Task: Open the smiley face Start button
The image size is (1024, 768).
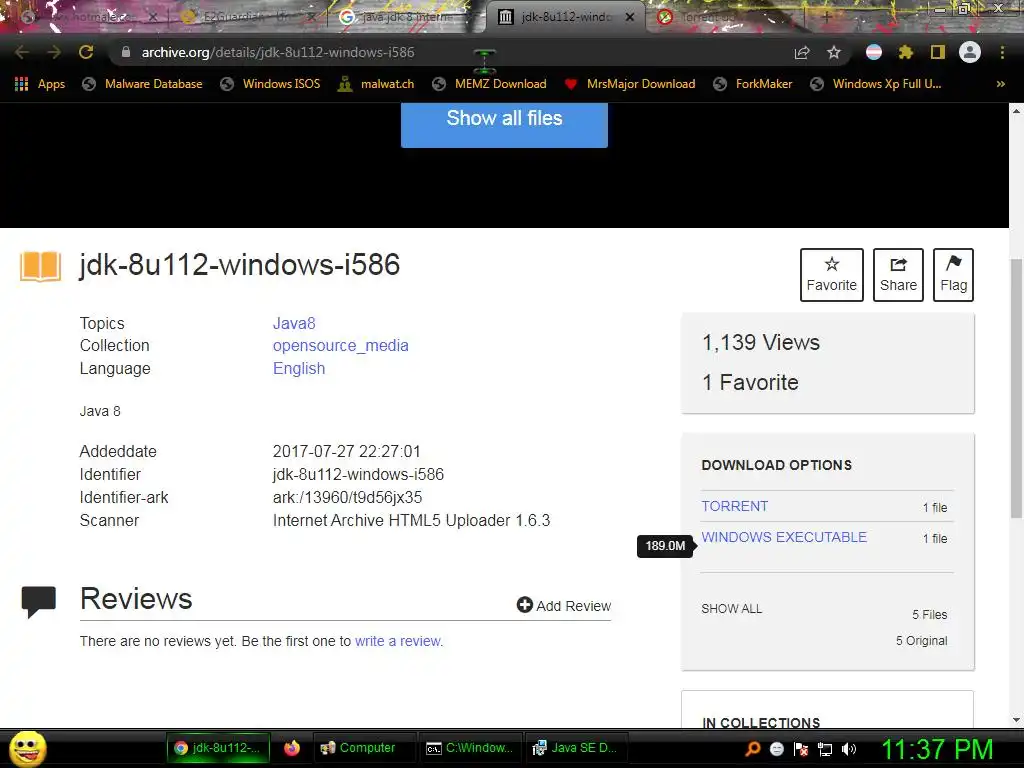Action: [x=27, y=748]
